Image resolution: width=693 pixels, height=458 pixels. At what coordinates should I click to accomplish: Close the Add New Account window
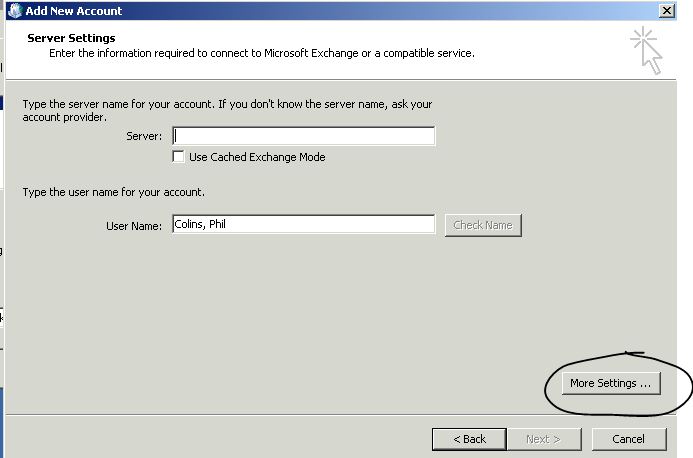pyautogui.click(x=666, y=11)
